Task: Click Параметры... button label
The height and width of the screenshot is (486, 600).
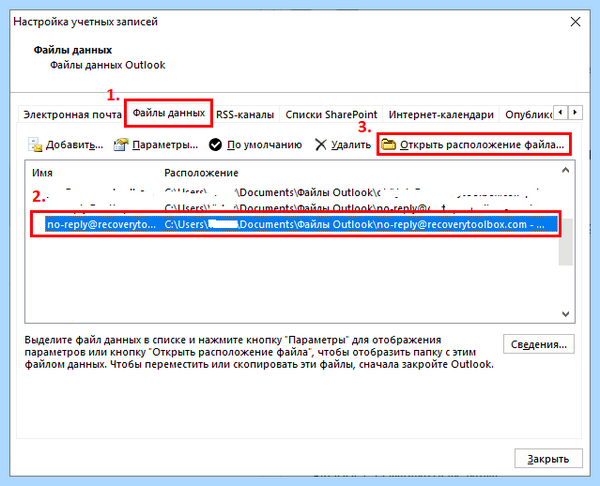Action: tap(165, 145)
